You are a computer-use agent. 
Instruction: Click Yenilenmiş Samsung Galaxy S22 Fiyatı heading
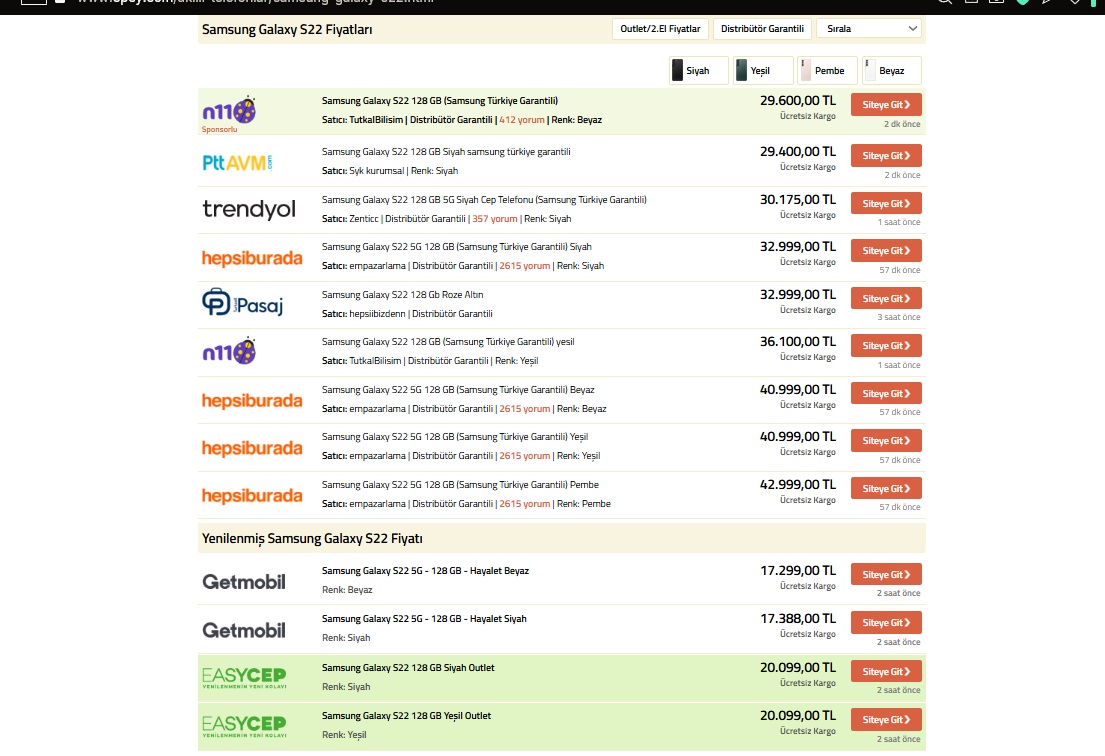pos(312,538)
